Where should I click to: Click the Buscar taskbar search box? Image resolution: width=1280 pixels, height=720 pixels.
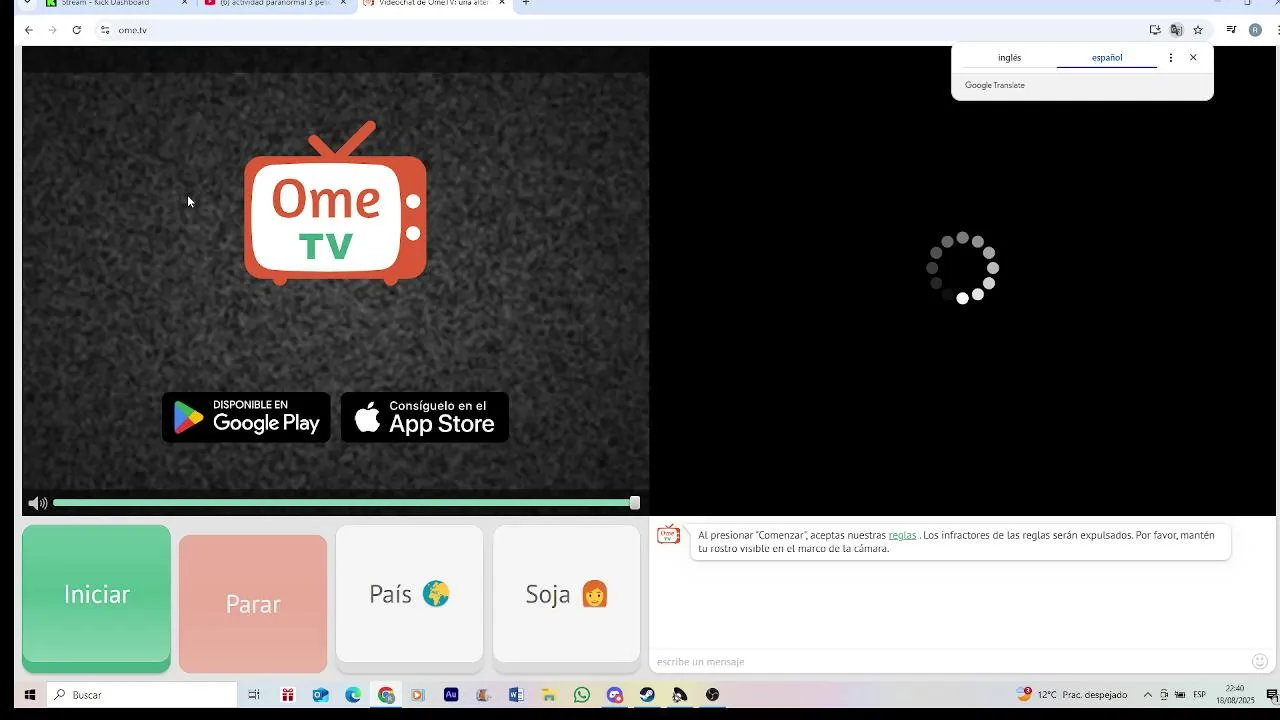(x=143, y=695)
